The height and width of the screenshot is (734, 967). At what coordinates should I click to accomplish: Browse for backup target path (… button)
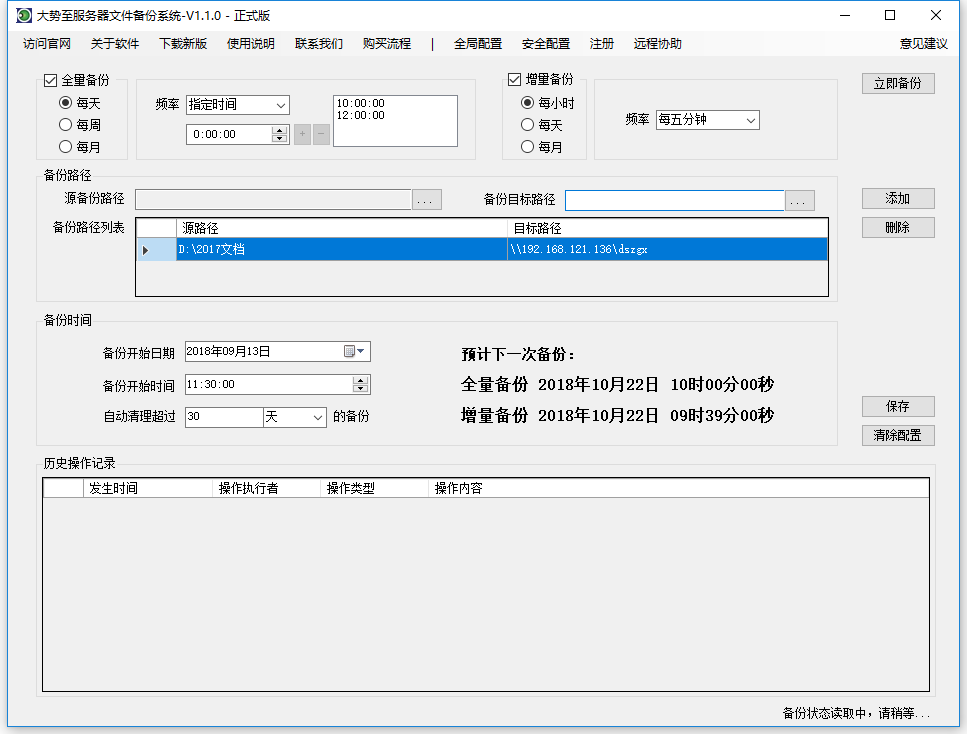point(800,201)
